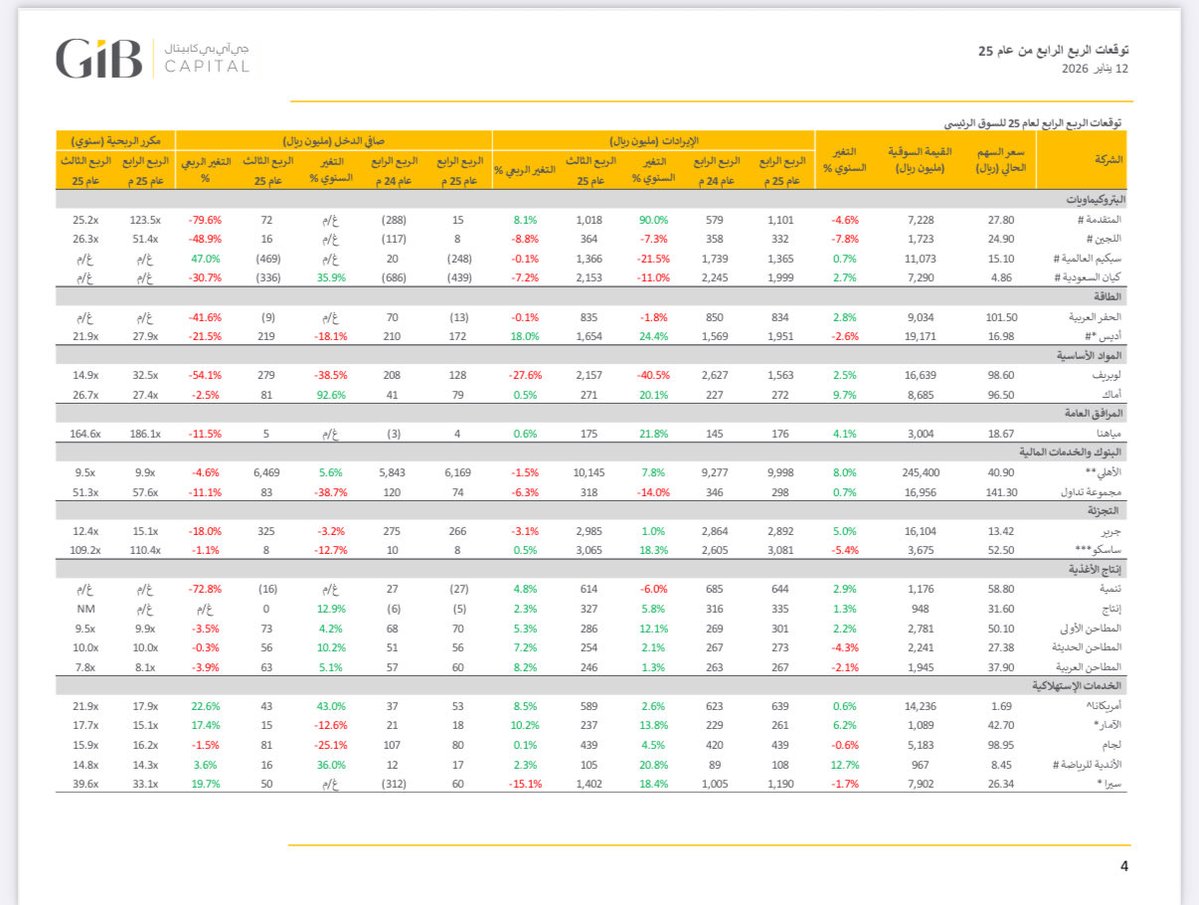The image size is (1199, 905).
Task: Click company name 'المتقدمة #'
Action: (1099, 220)
